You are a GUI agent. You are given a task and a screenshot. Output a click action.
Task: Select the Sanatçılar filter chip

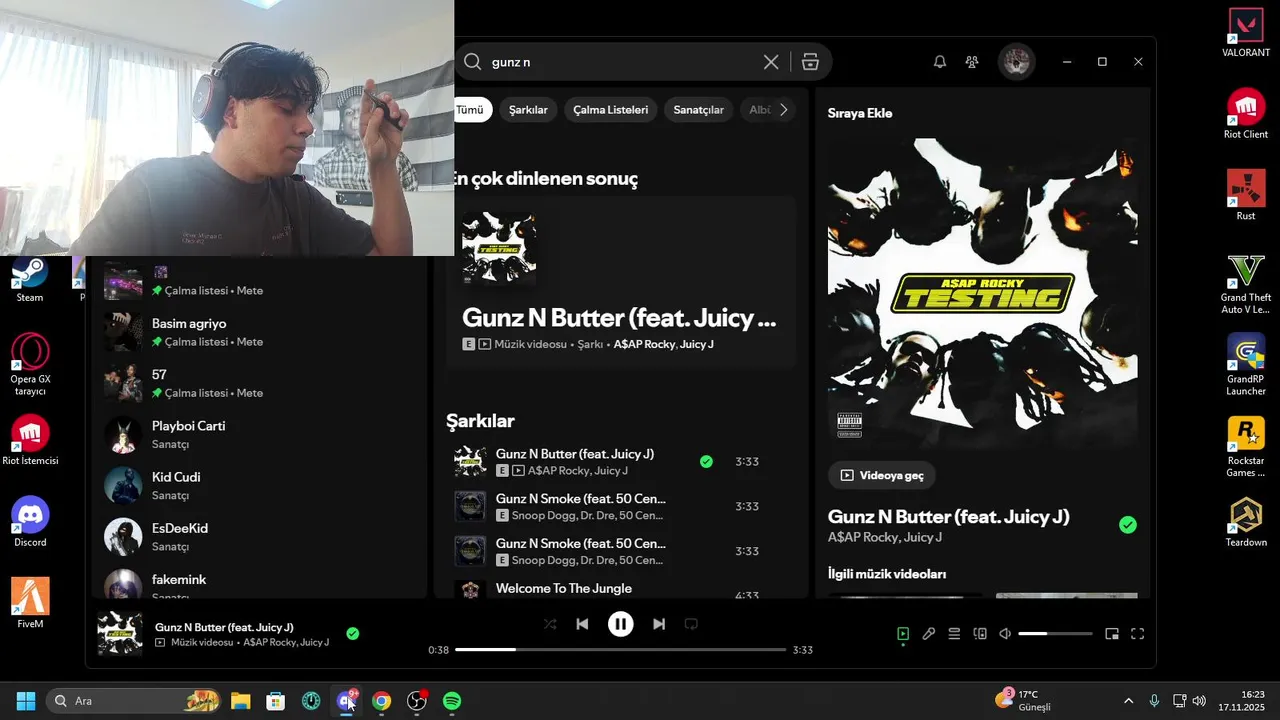point(698,110)
